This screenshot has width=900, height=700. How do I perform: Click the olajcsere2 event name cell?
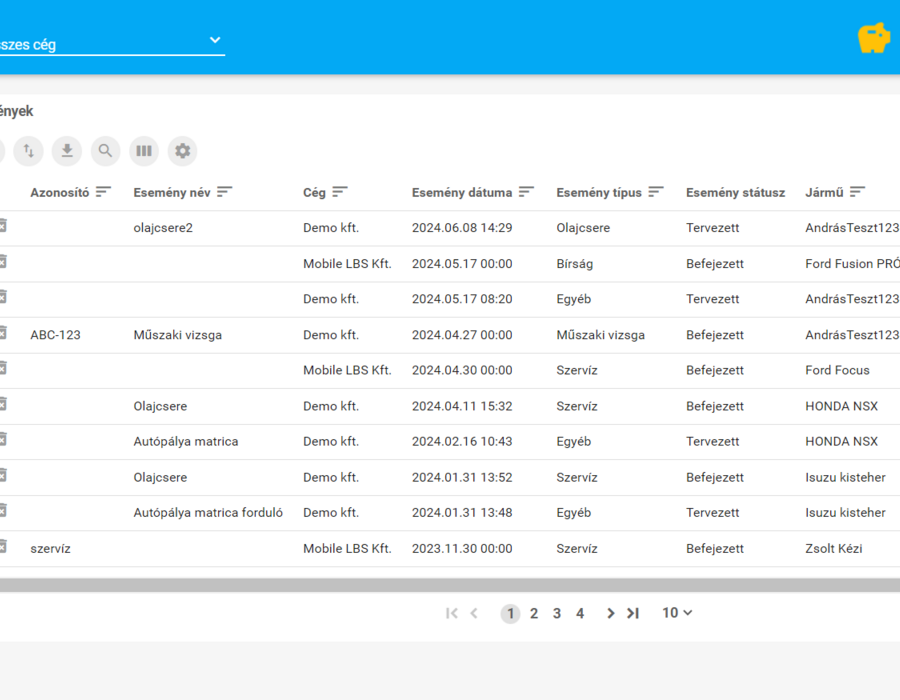coord(163,228)
